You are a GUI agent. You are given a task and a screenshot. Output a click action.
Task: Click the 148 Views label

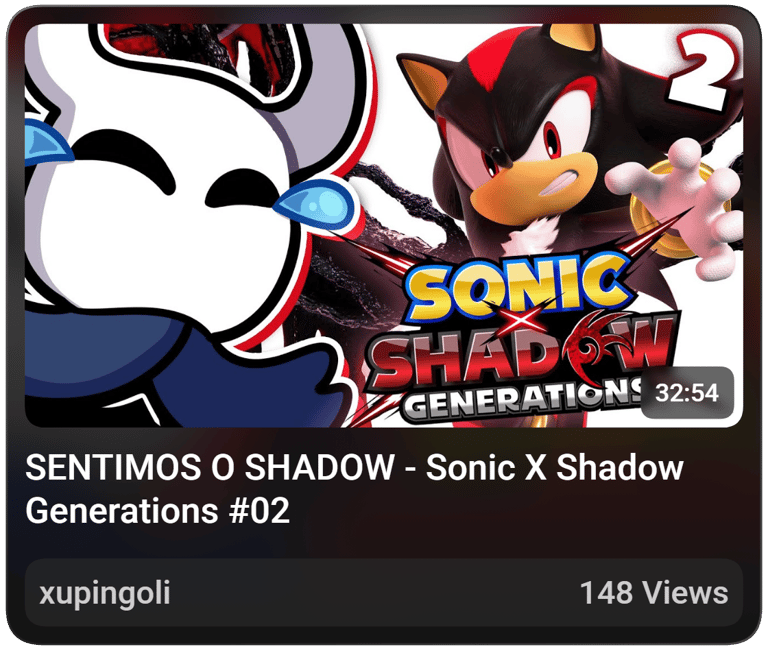(x=654, y=593)
